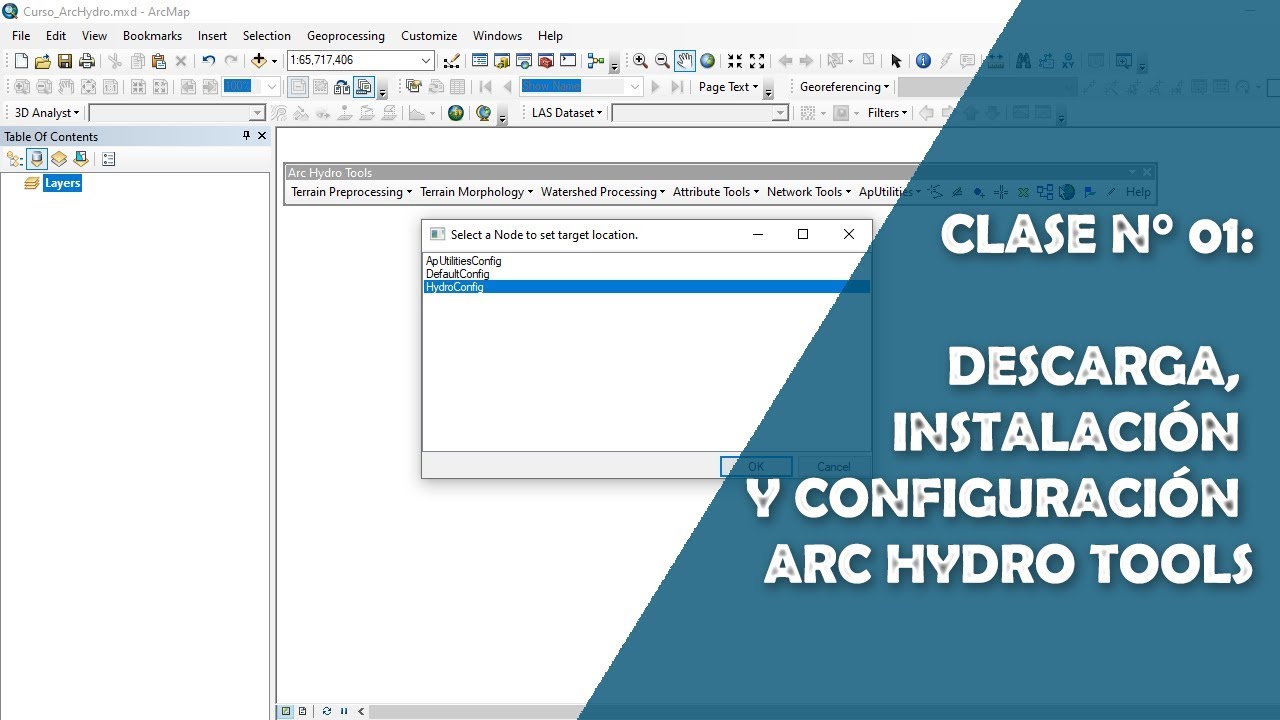Switch to List By Visibility view
This screenshot has height=720, width=1280.
59,159
